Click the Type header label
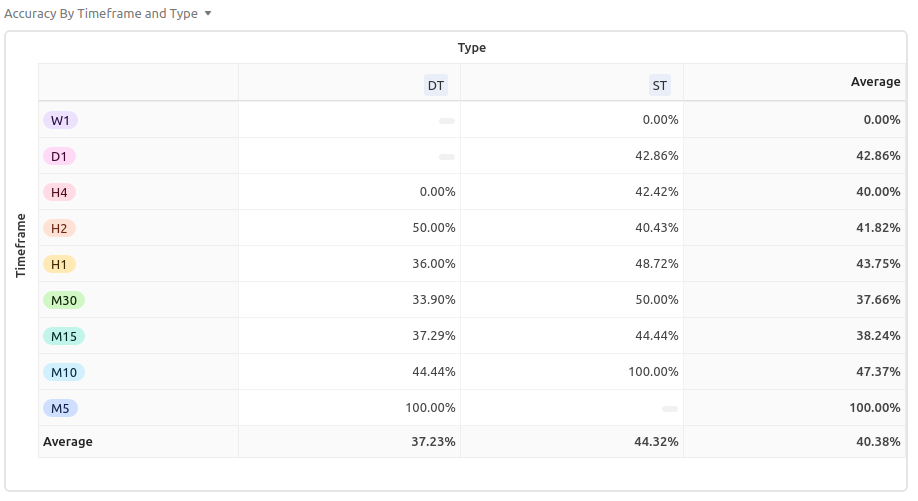 coord(471,48)
